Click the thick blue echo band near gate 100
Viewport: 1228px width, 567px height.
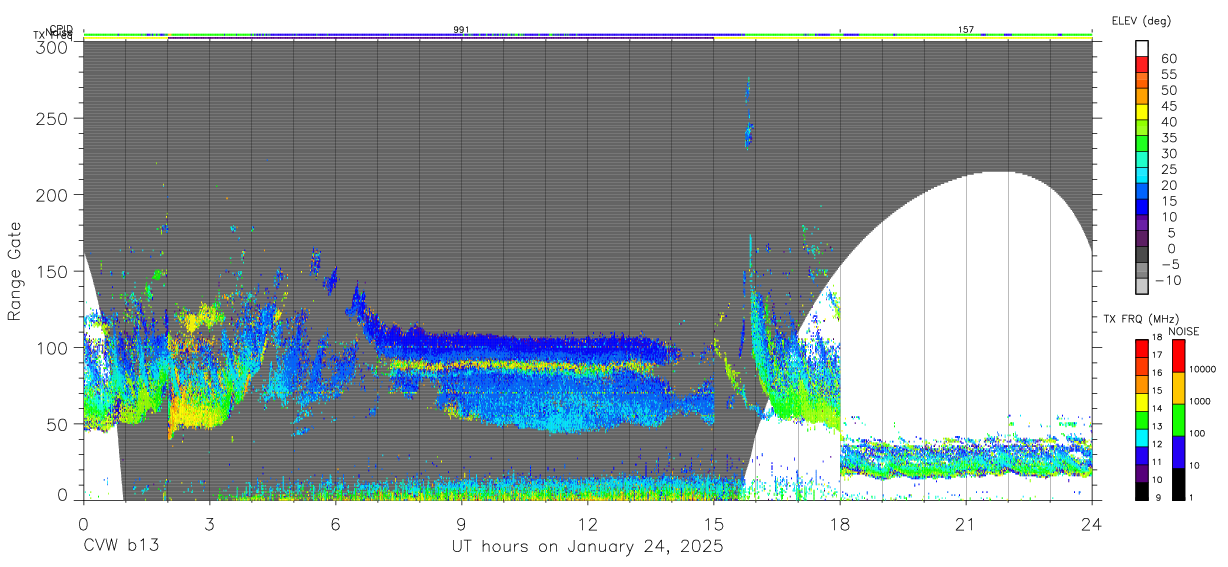pyautogui.click(x=530, y=346)
